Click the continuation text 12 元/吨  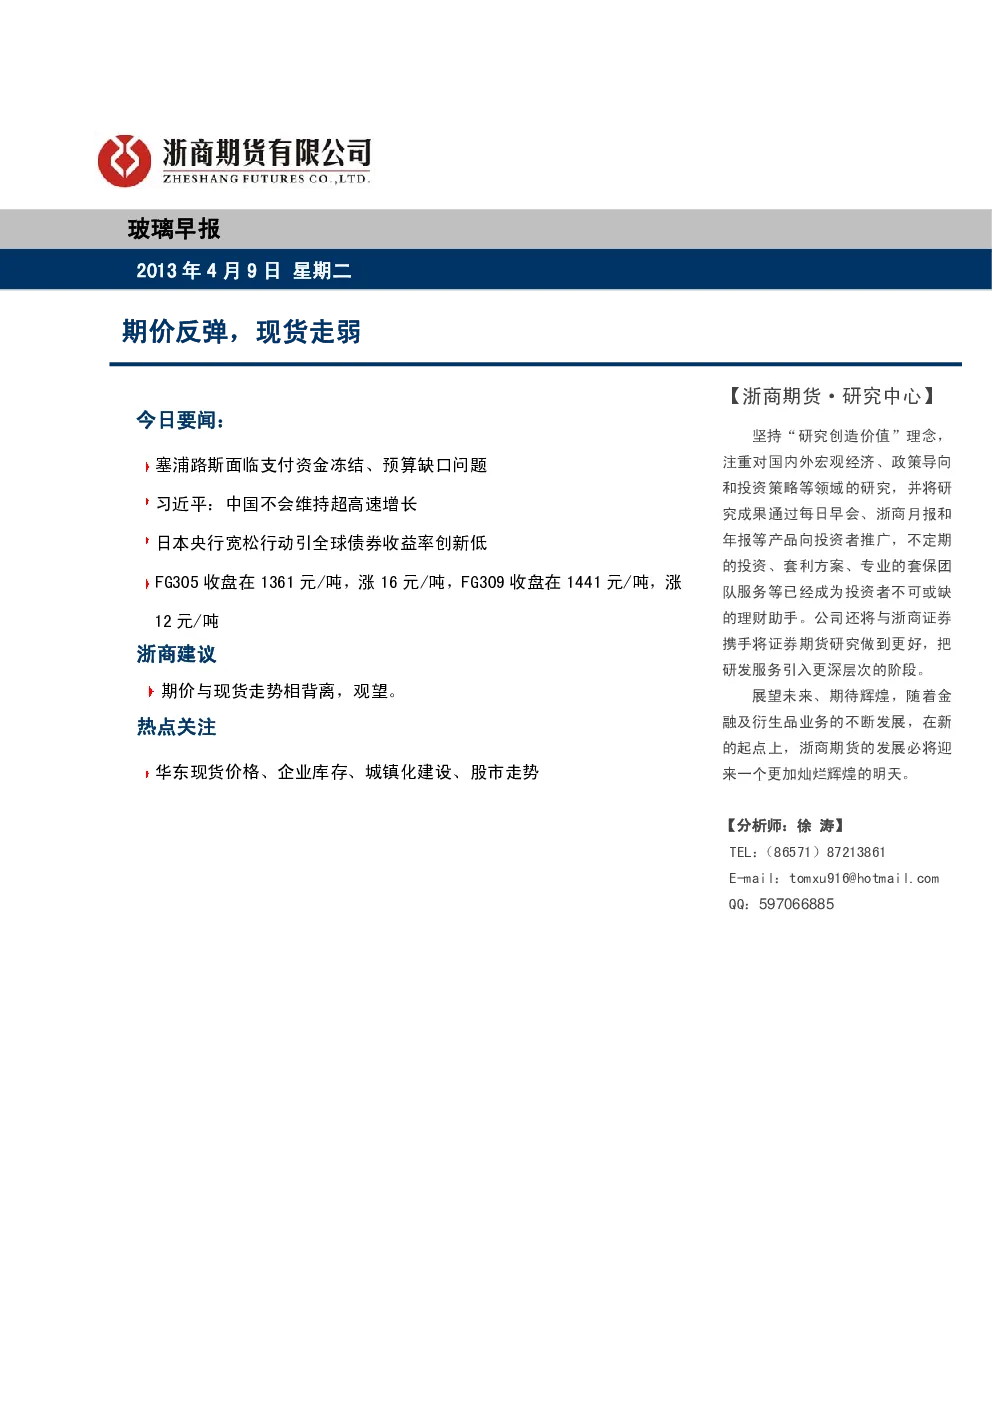(x=186, y=621)
